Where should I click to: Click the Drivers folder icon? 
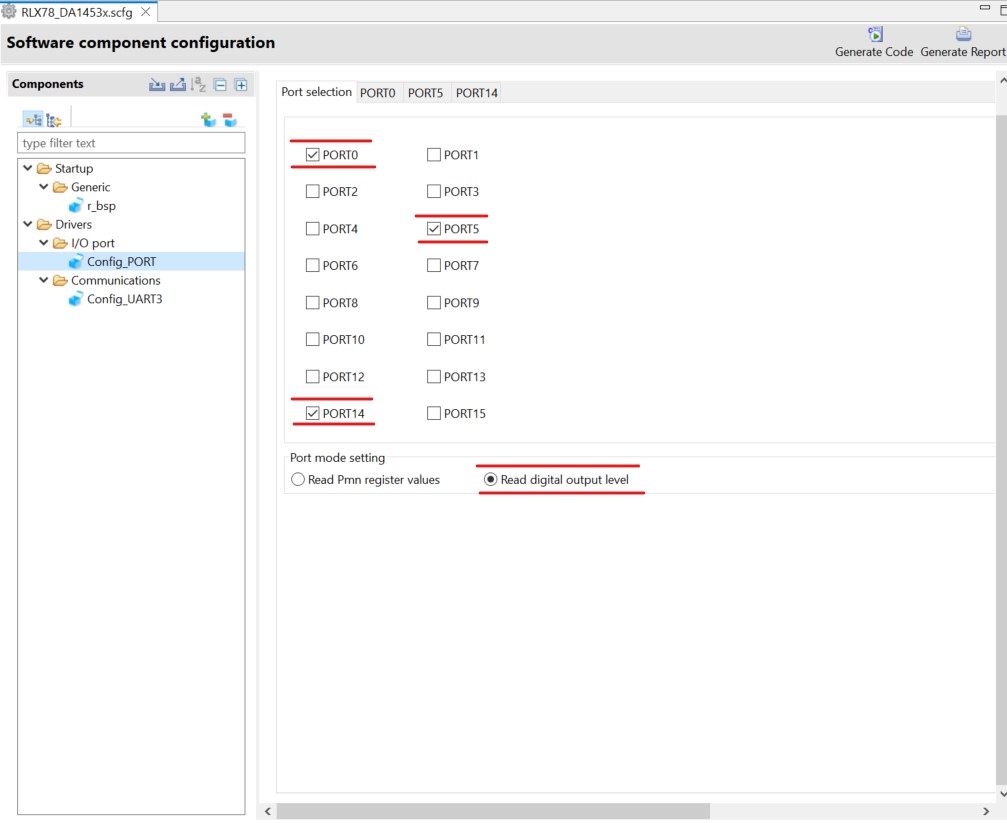coord(44,224)
